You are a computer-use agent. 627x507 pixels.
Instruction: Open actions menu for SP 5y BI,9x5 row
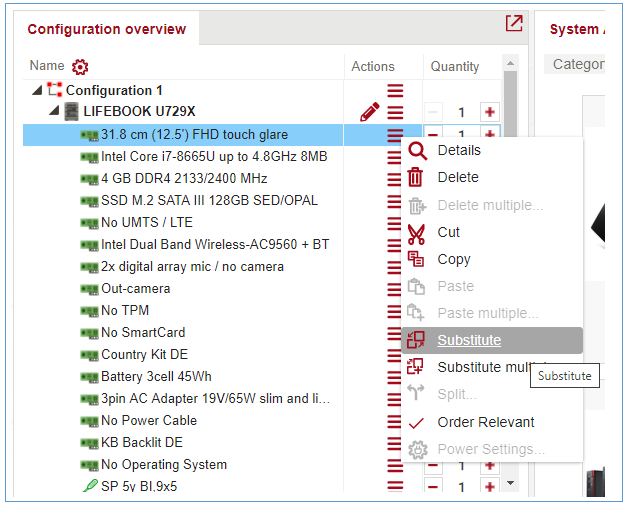395,486
